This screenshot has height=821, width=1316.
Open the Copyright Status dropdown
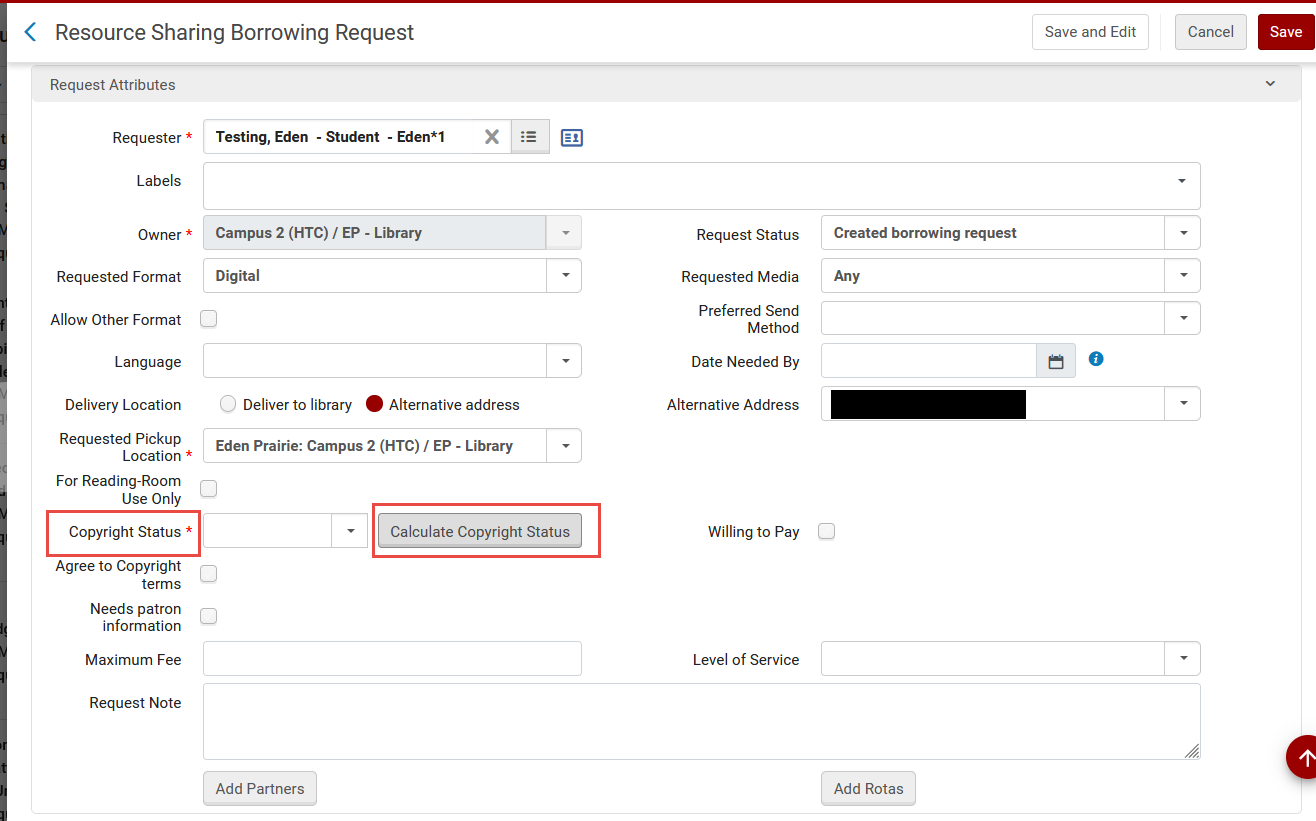pyautogui.click(x=350, y=531)
